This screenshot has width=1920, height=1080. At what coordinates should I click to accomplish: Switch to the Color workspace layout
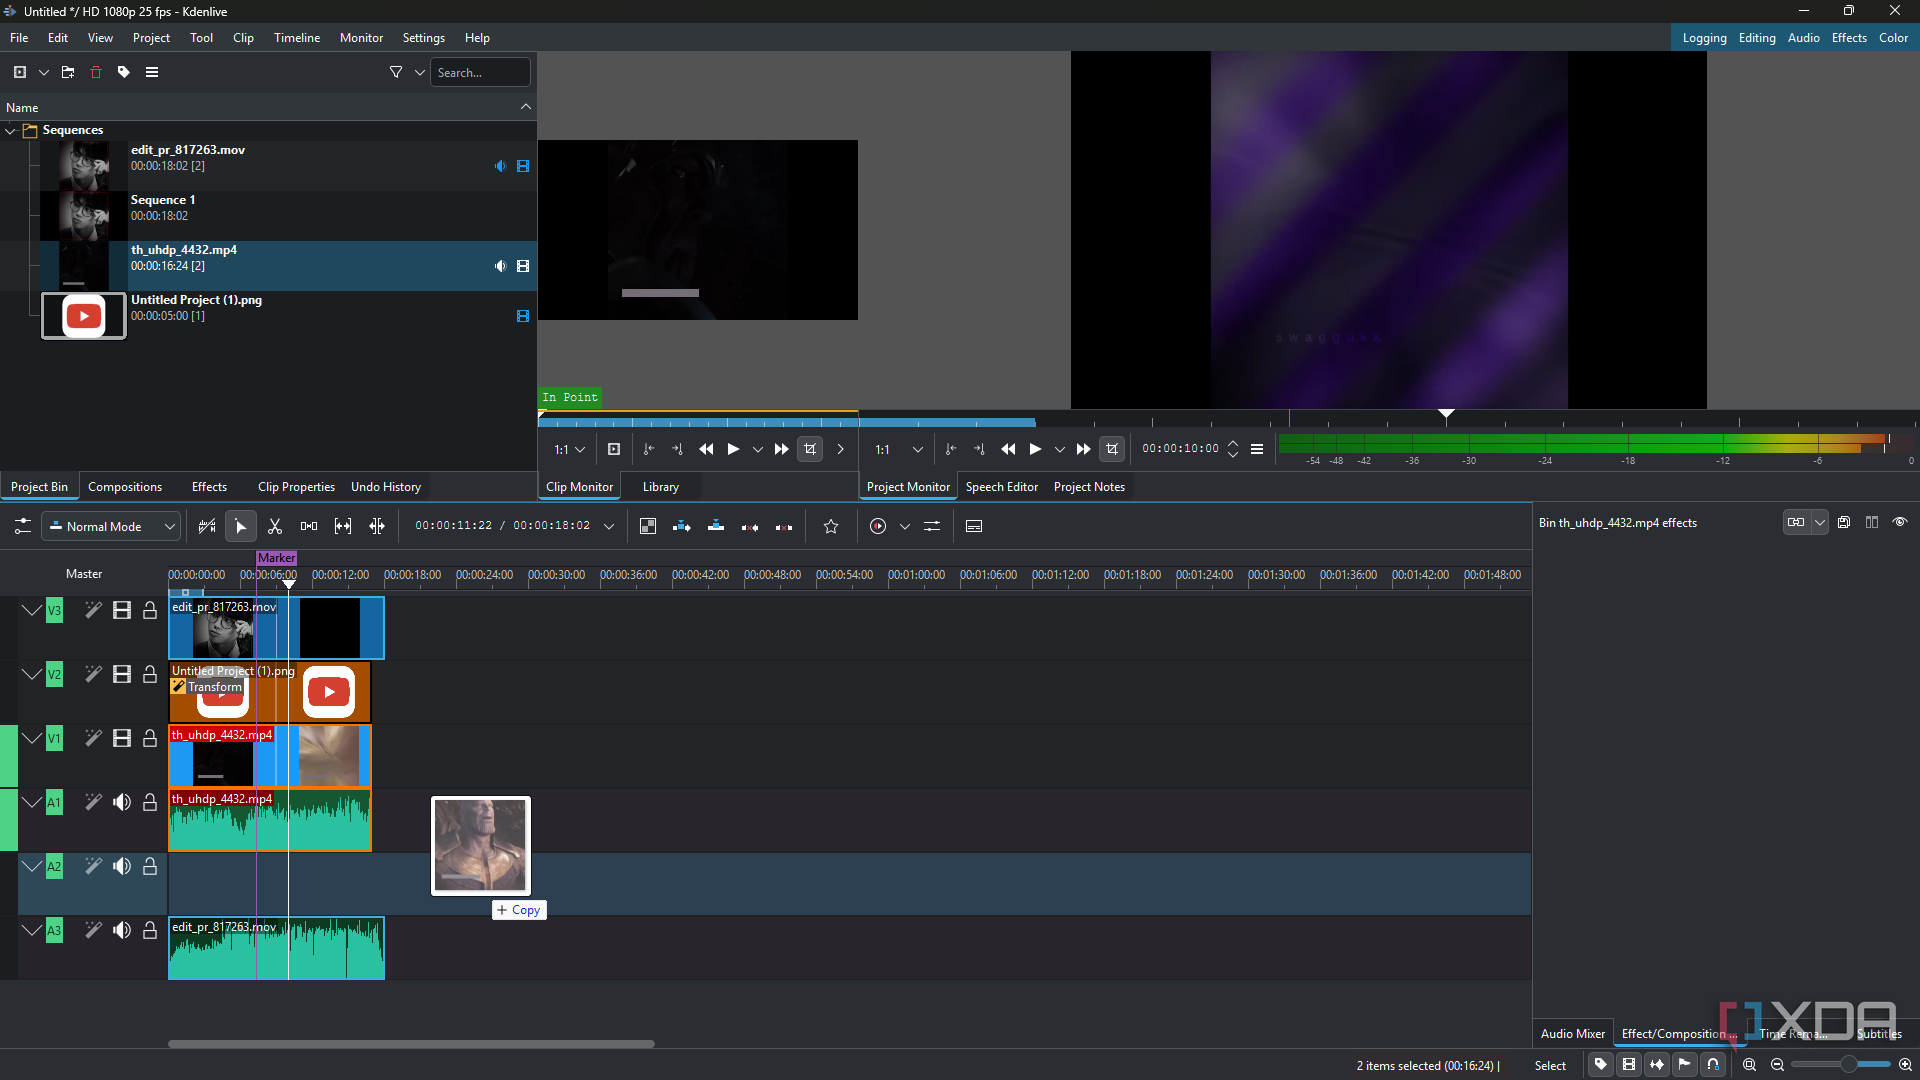pos(1893,38)
